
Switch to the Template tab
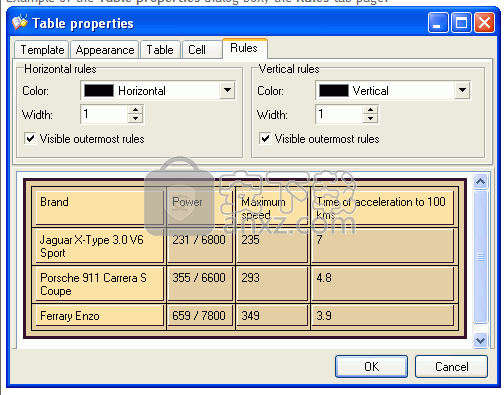pyautogui.click(x=42, y=50)
